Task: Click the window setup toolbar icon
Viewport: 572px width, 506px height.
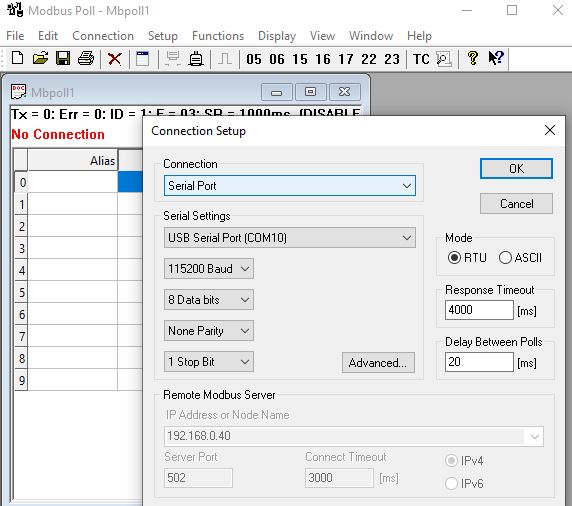Action: click(x=142, y=58)
